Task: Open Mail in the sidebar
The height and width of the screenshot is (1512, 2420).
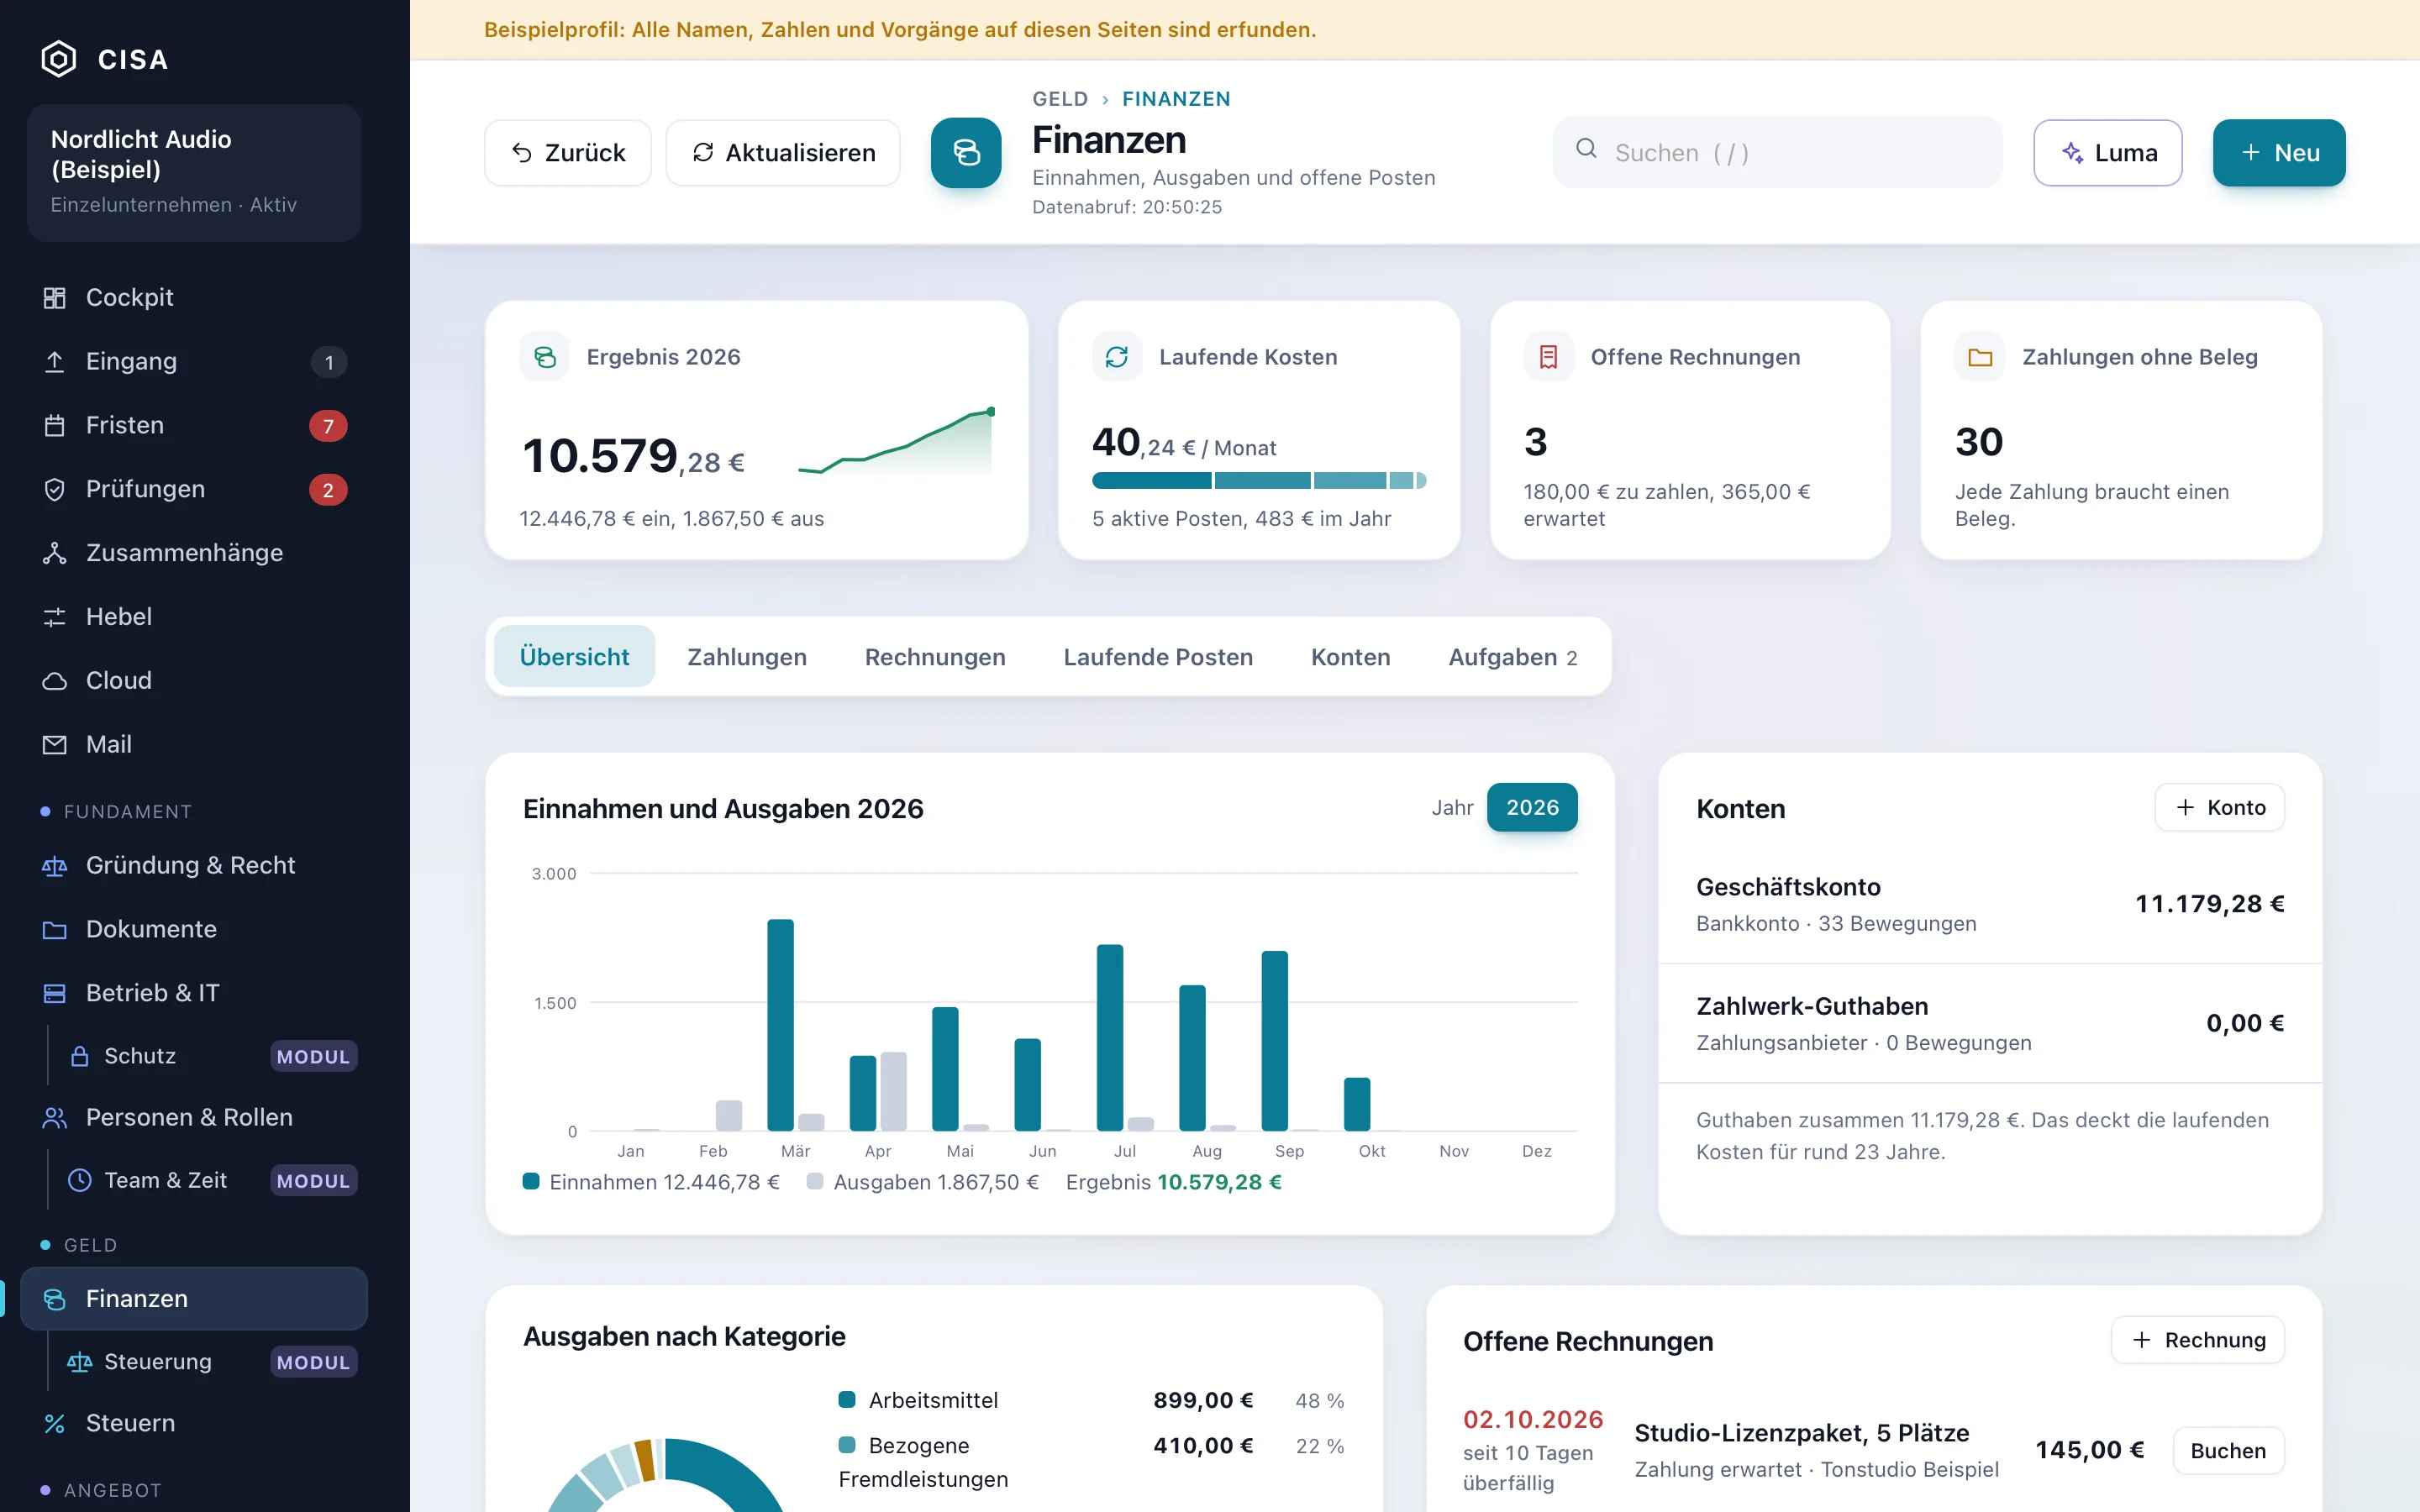Action: tap(194, 744)
